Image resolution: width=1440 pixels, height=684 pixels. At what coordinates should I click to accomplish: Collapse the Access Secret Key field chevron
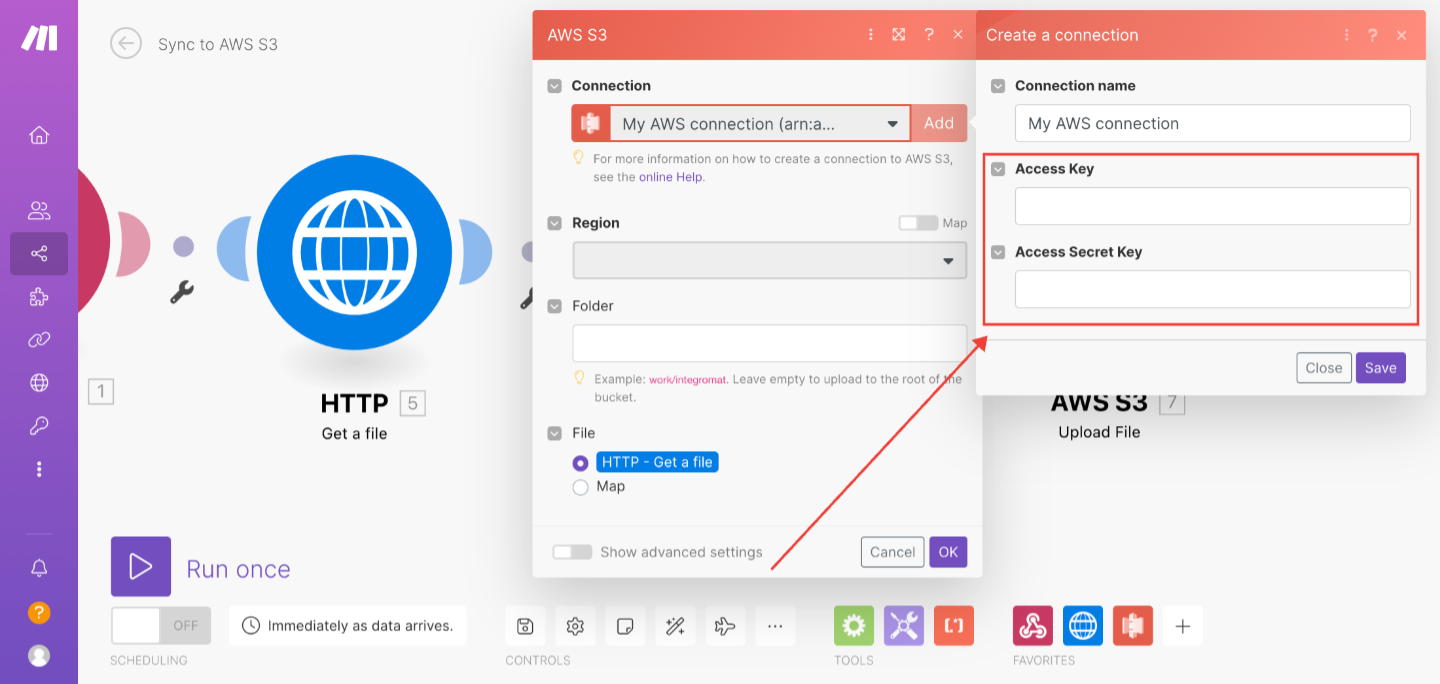coord(998,252)
